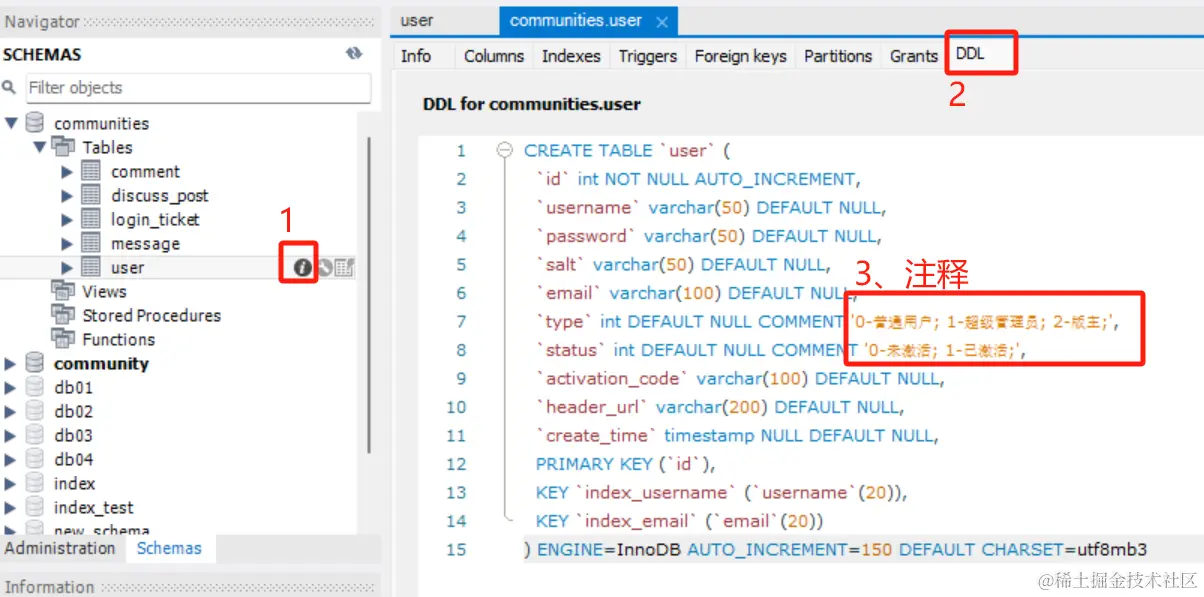Image resolution: width=1204 pixels, height=597 pixels.
Task: Open table info via the user row's info icon
Action: click(x=301, y=267)
